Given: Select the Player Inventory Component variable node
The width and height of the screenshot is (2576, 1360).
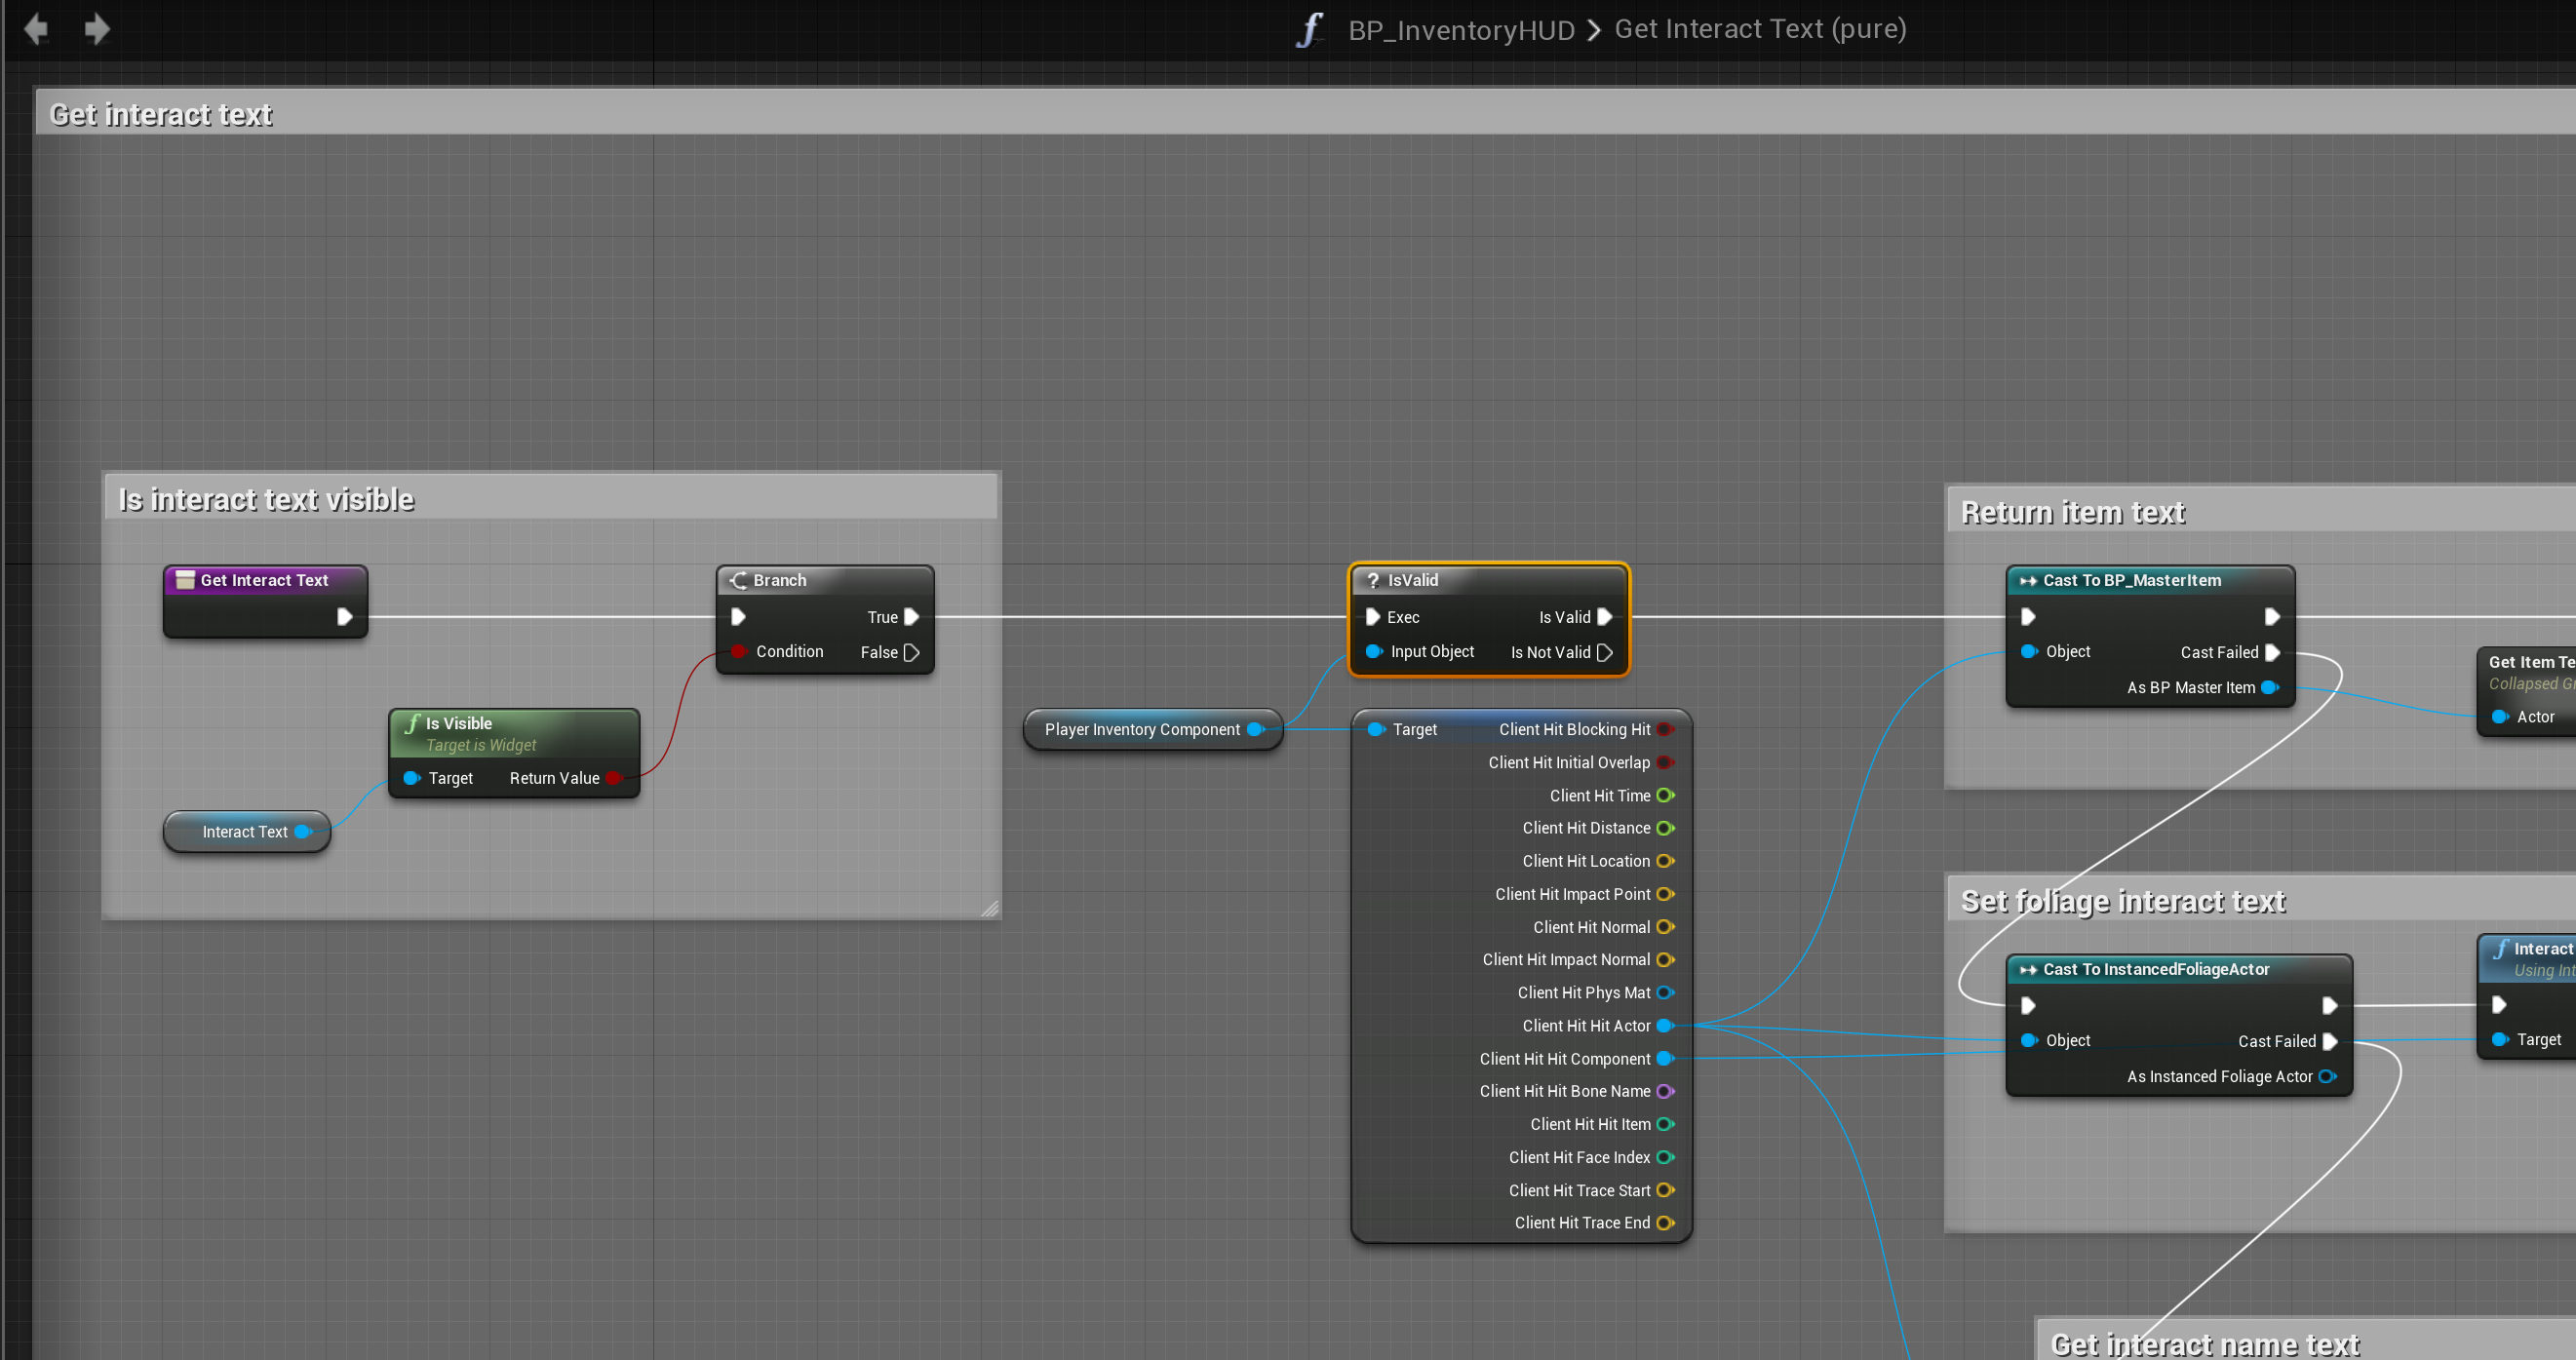Looking at the screenshot, I should coord(1141,729).
